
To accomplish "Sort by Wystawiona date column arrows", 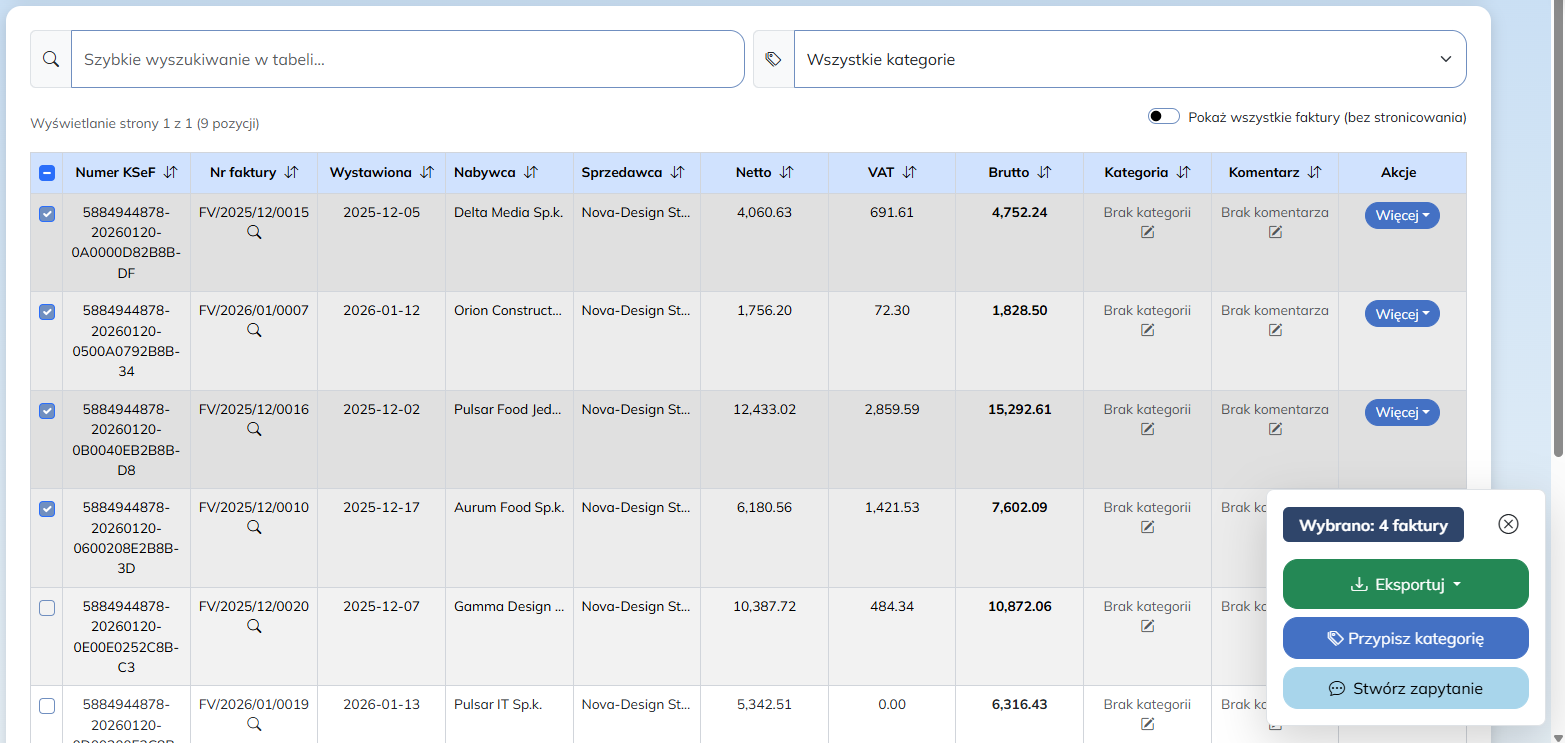I will click(x=427, y=172).
